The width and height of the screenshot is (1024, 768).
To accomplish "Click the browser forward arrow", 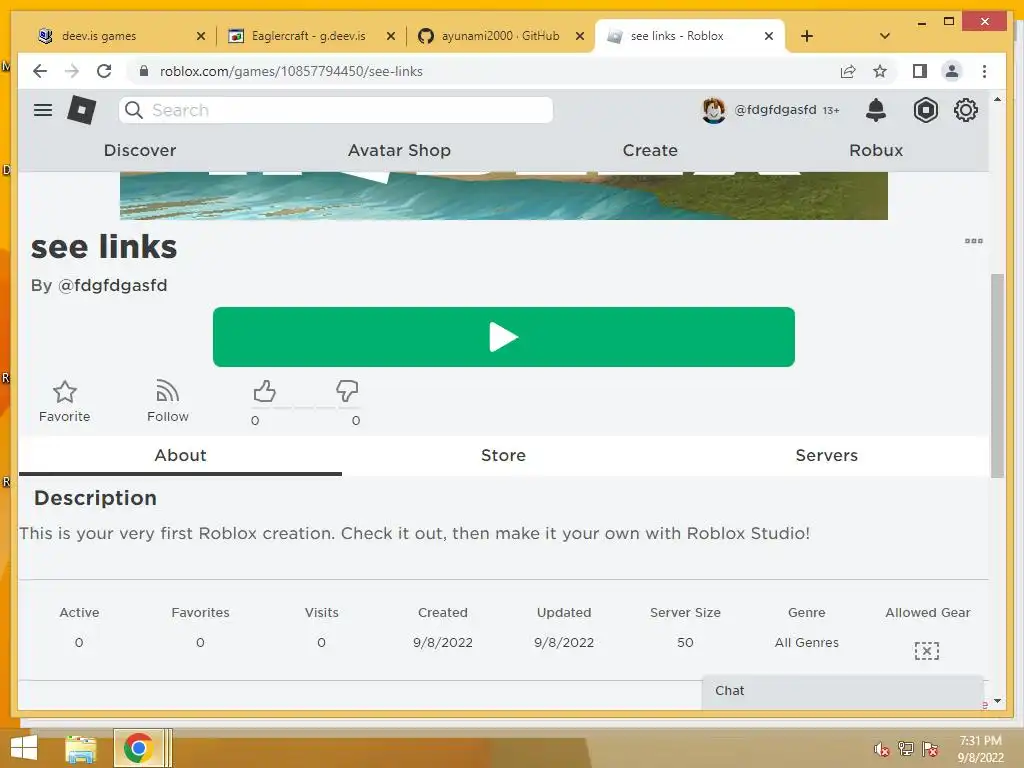I will pyautogui.click(x=72, y=71).
